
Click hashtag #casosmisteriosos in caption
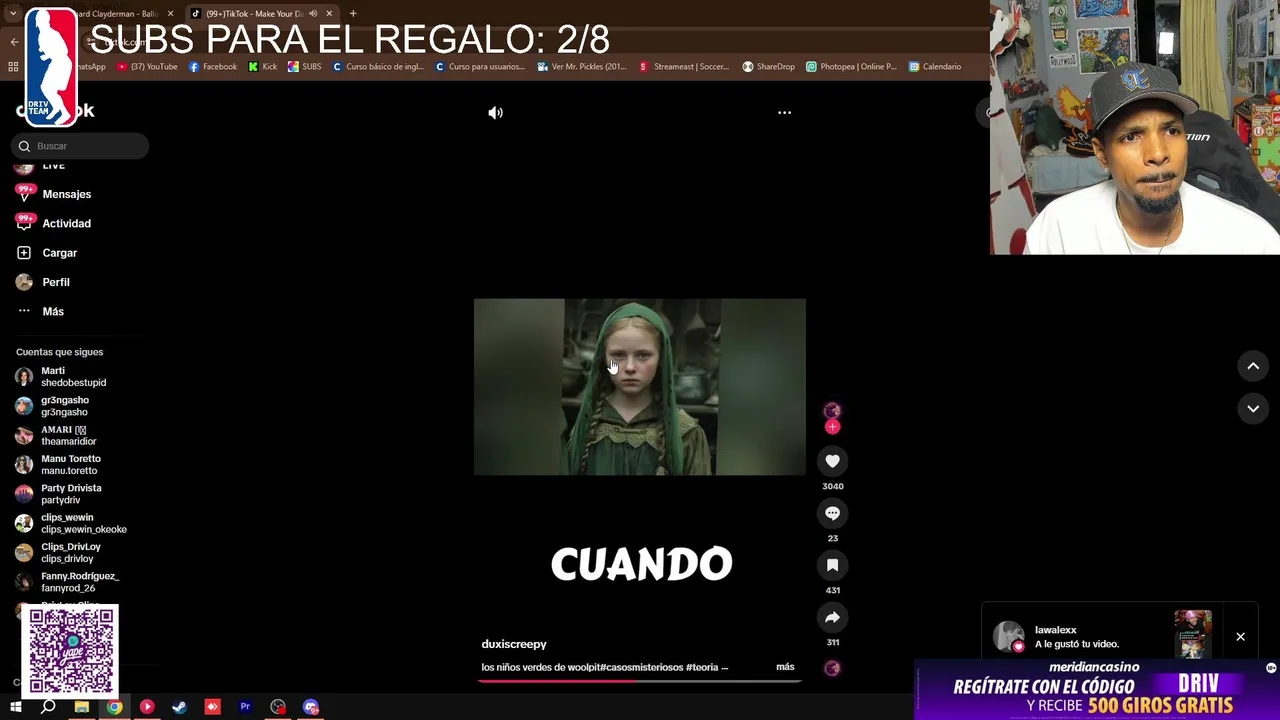(641, 667)
